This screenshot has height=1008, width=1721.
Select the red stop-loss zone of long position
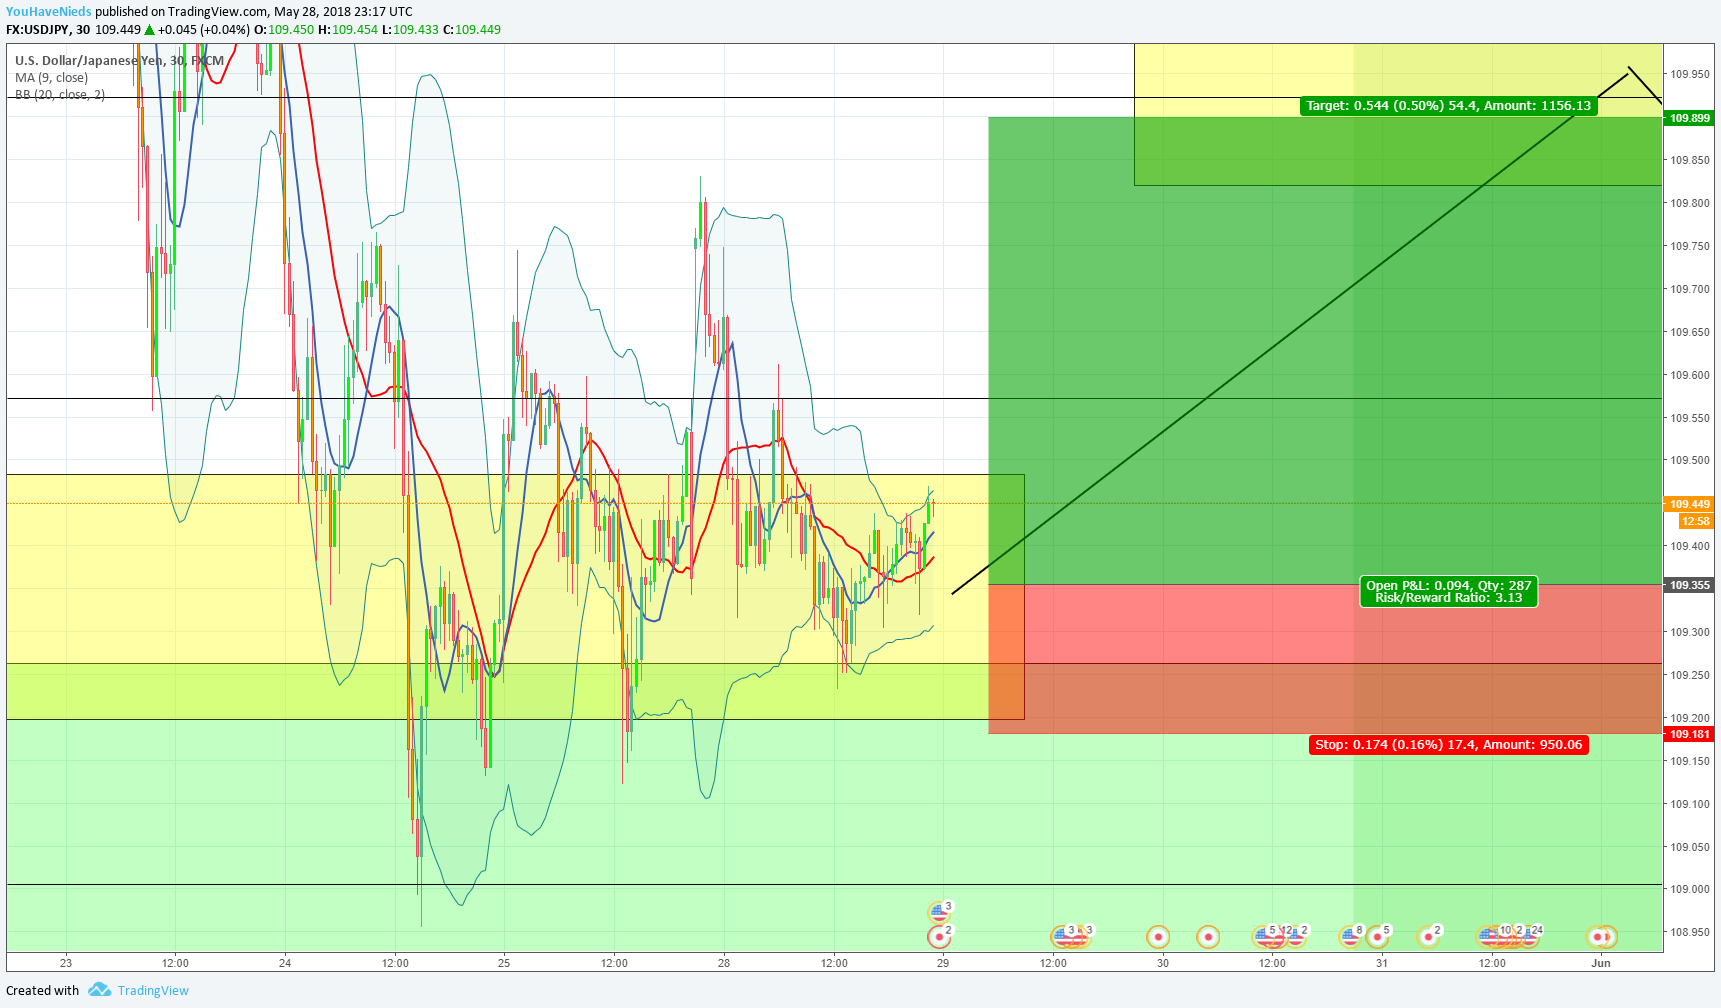coord(1325,659)
